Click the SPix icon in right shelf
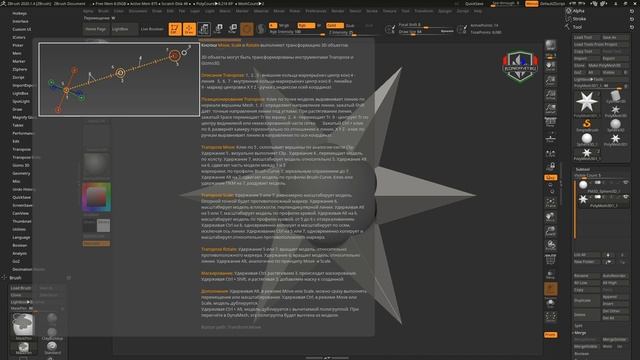Image resolution: width=640 pixels, height=360 pixels. coord(551,56)
